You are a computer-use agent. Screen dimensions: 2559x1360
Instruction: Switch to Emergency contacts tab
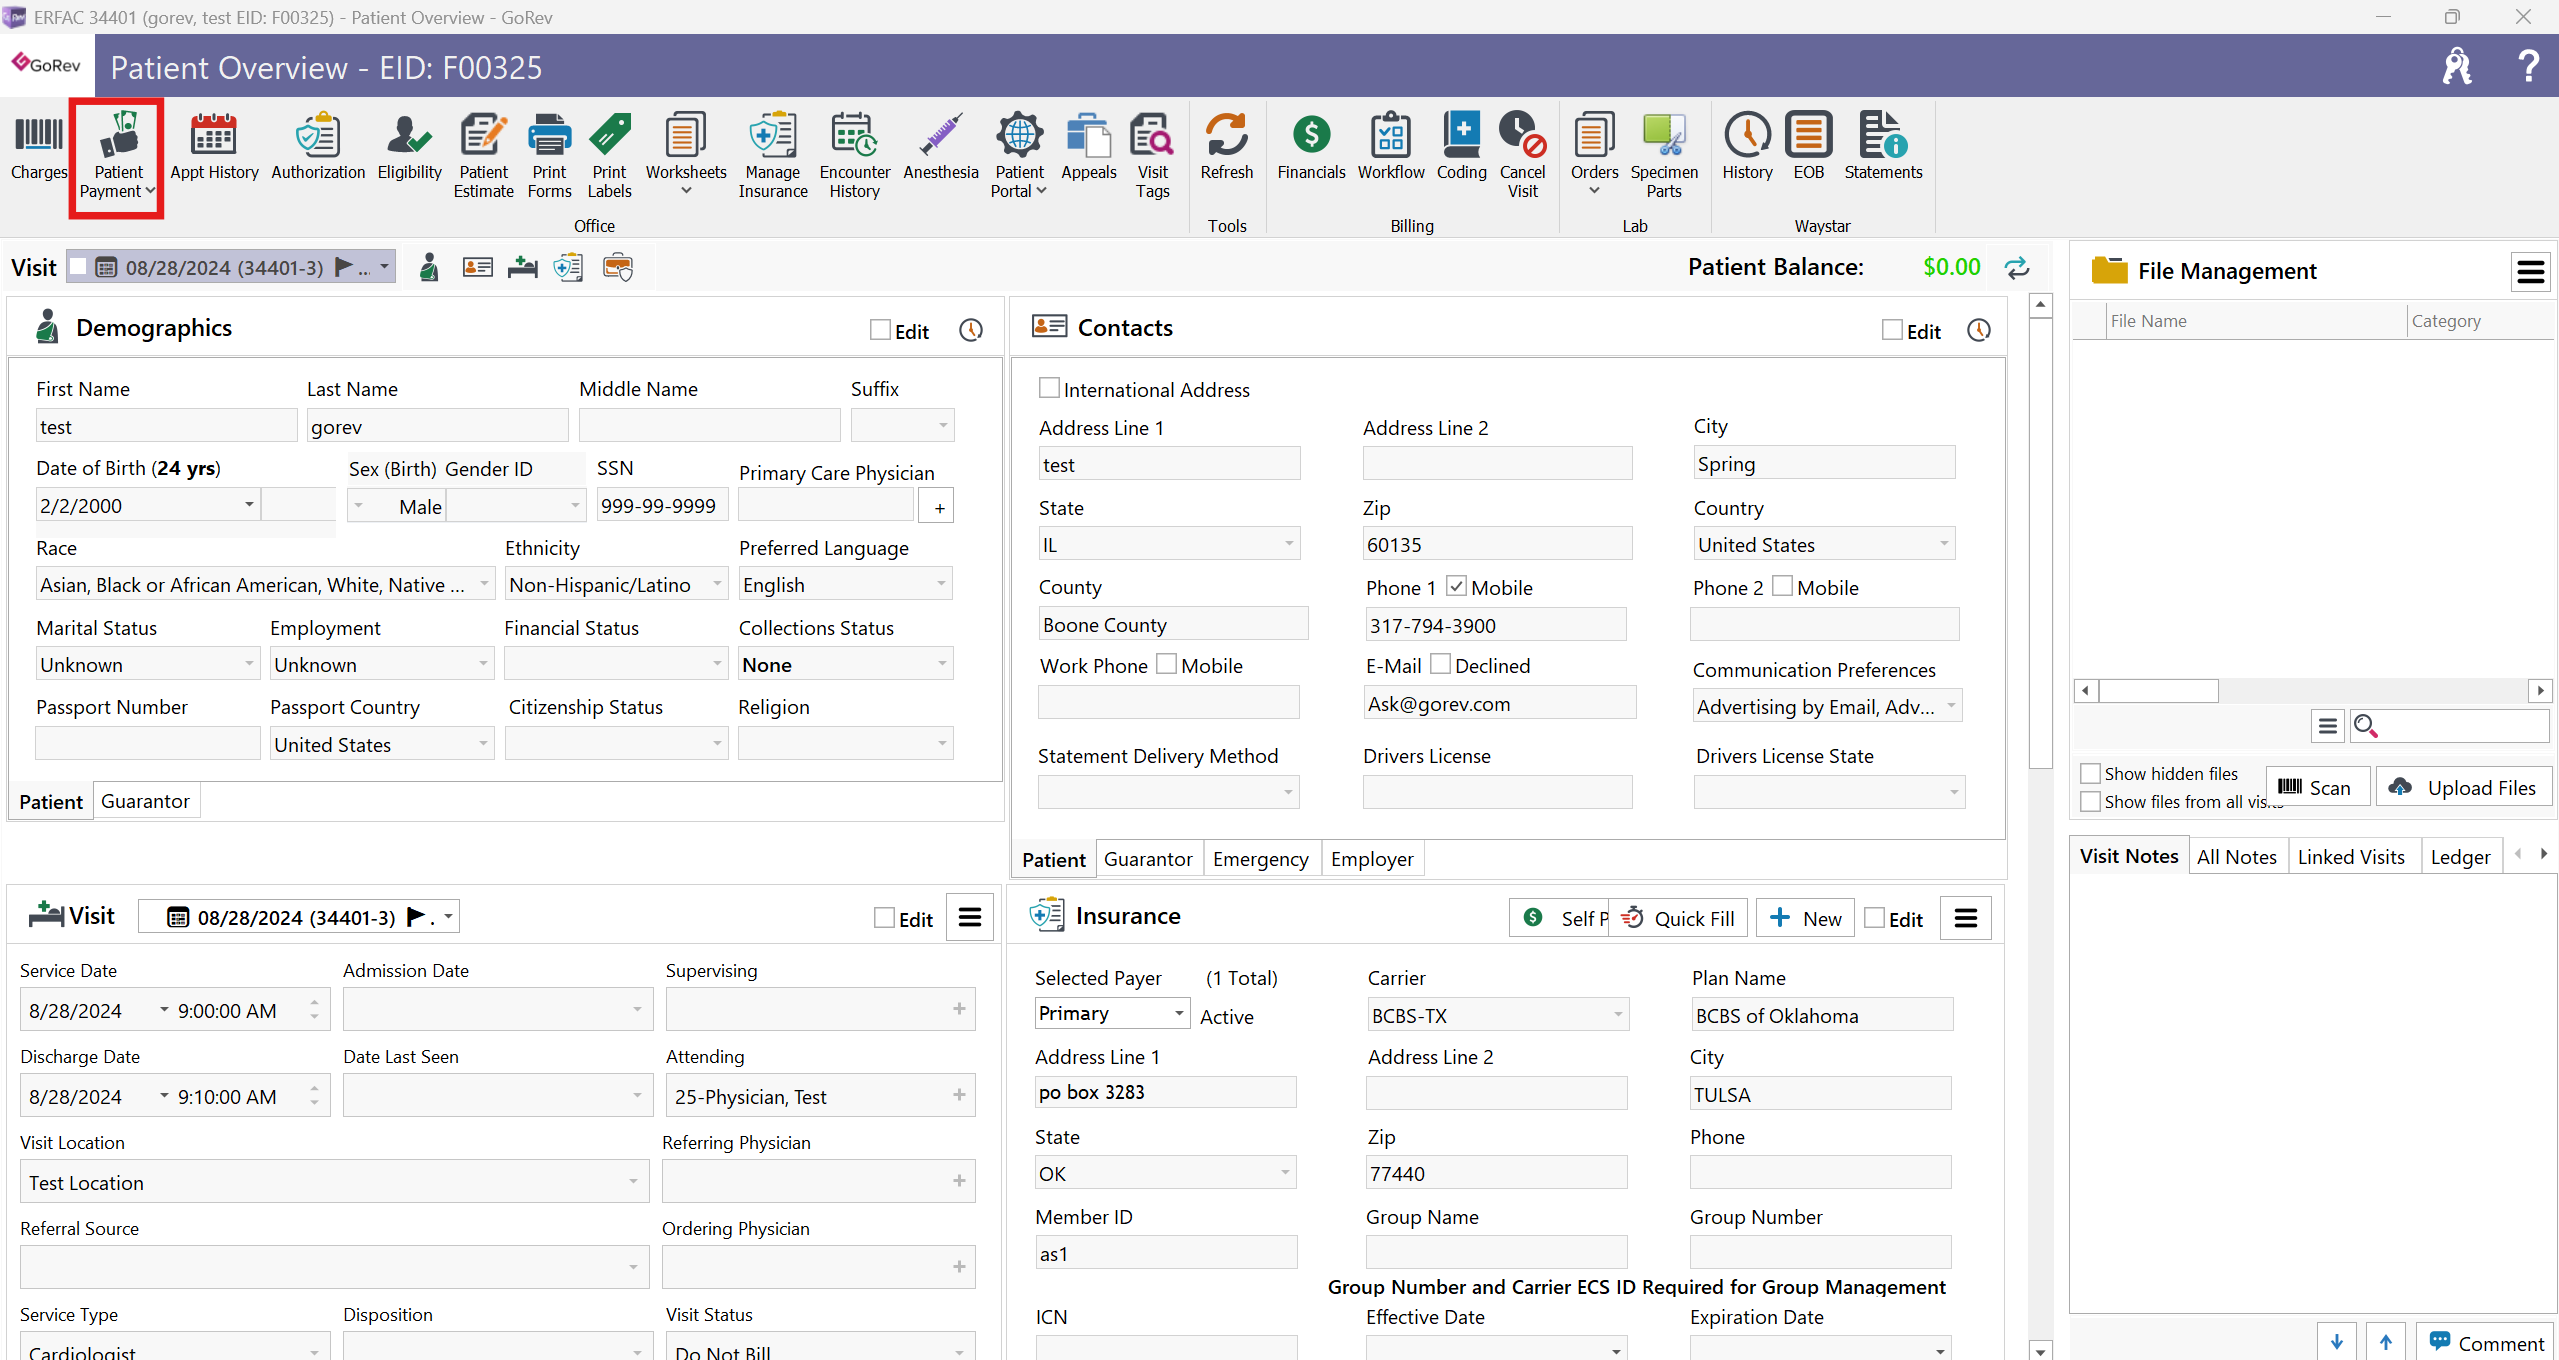(x=1260, y=859)
